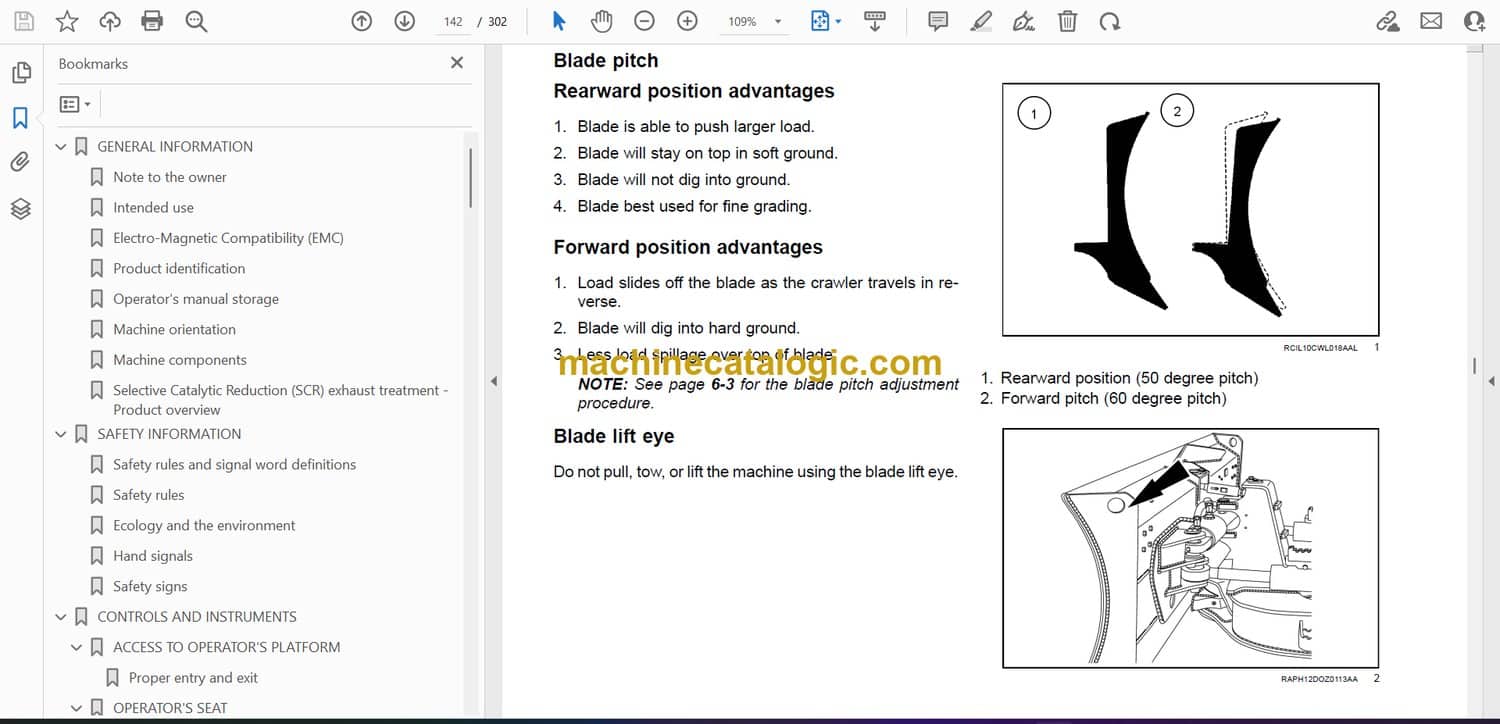The image size is (1500, 724).
Task: Open the bookmark options dropdown
Action: [x=75, y=104]
